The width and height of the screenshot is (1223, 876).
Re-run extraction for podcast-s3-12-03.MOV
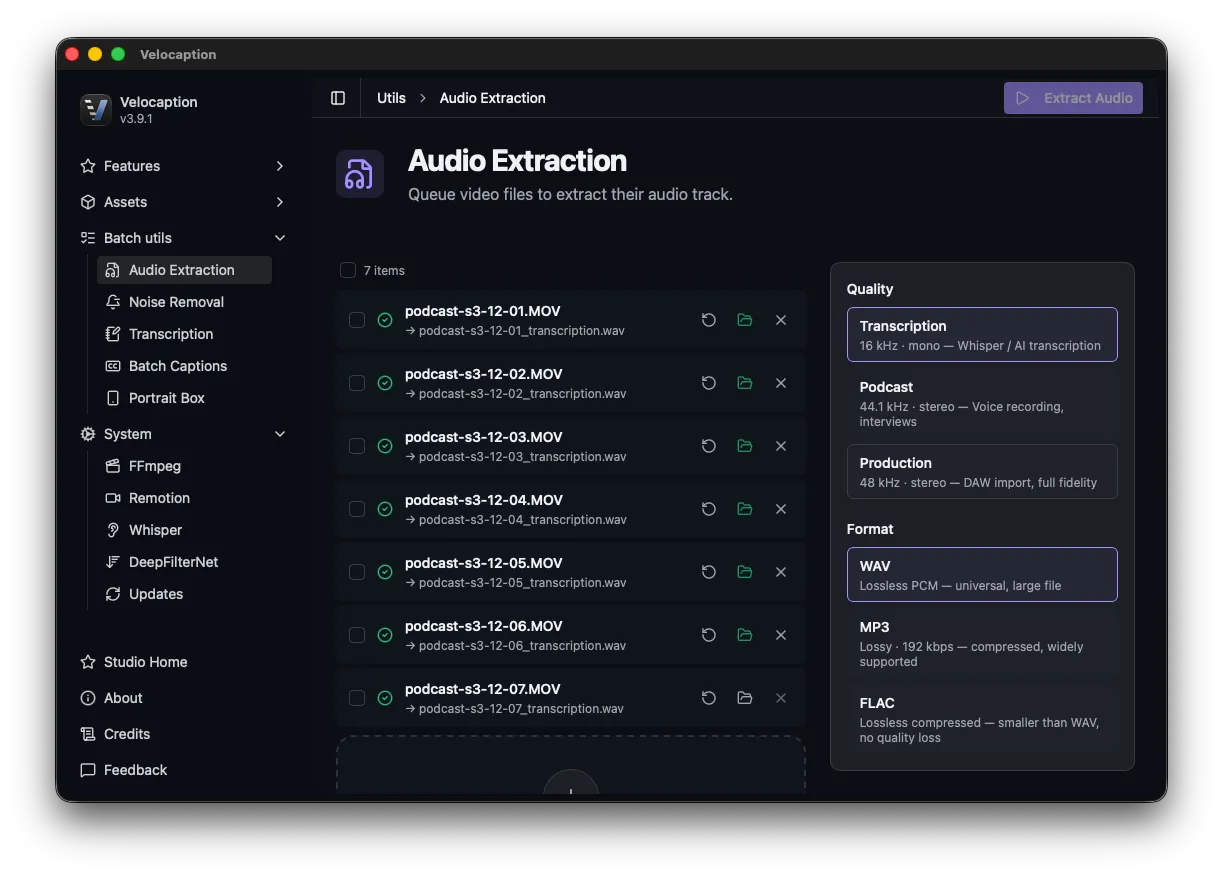coord(709,446)
